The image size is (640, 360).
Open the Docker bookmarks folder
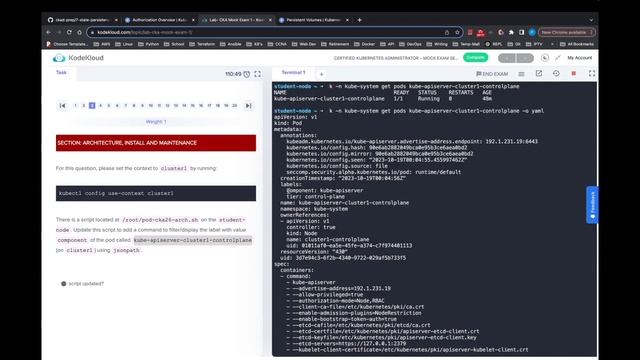click(364, 44)
